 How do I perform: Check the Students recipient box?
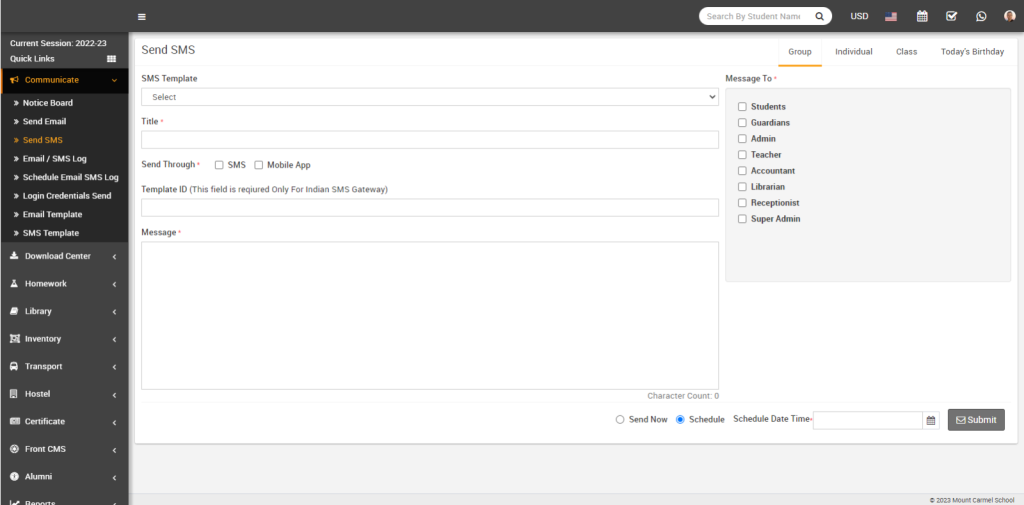(742, 106)
